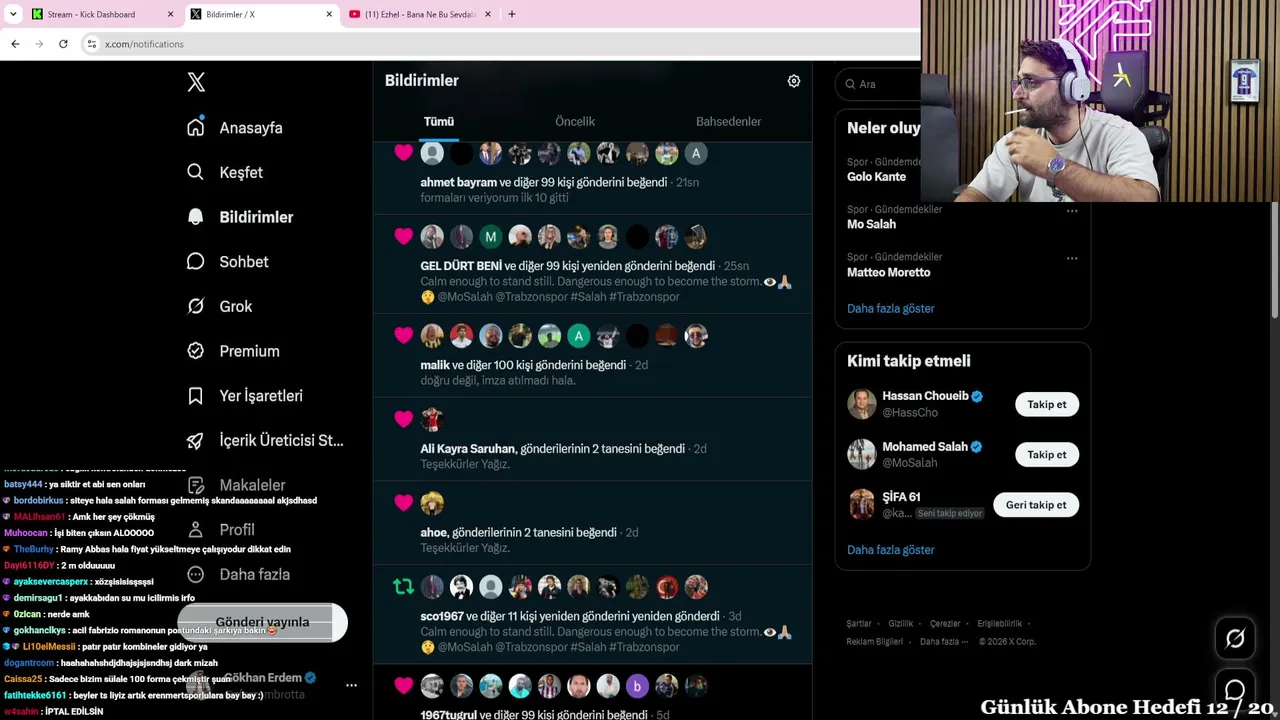Open Makaleler in the sidebar

240,485
